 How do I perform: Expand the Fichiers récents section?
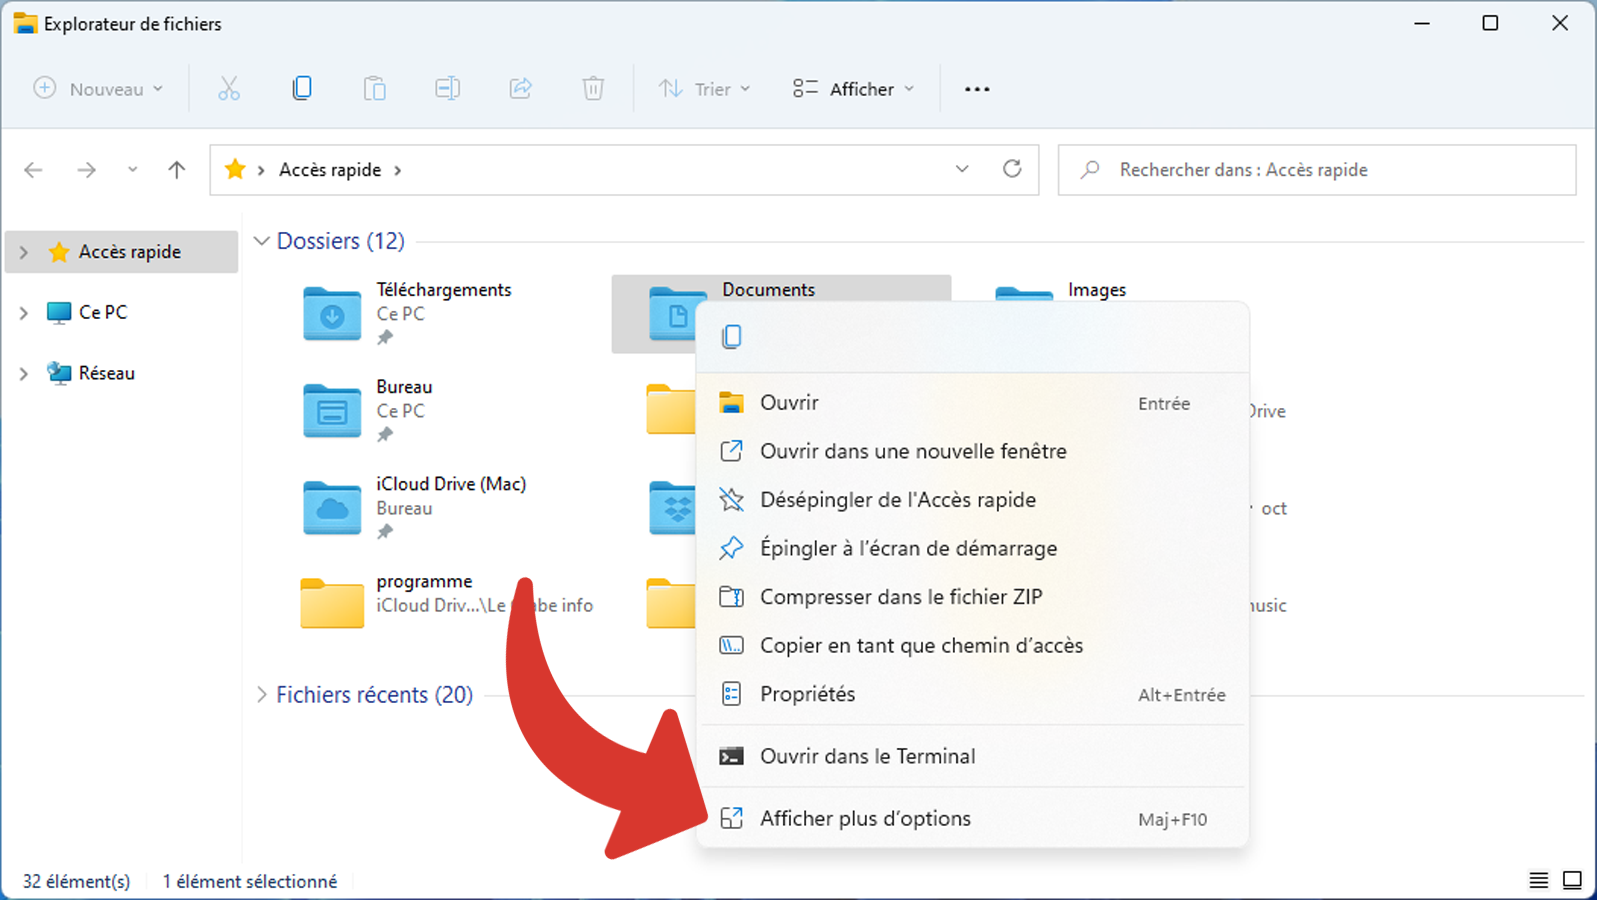tap(262, 694)
